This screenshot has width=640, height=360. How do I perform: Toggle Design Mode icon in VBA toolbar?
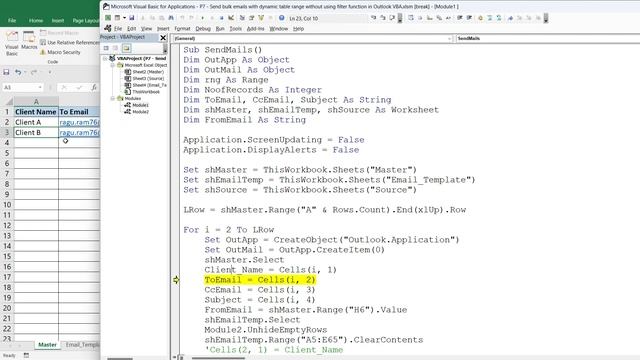pos(231,18)
